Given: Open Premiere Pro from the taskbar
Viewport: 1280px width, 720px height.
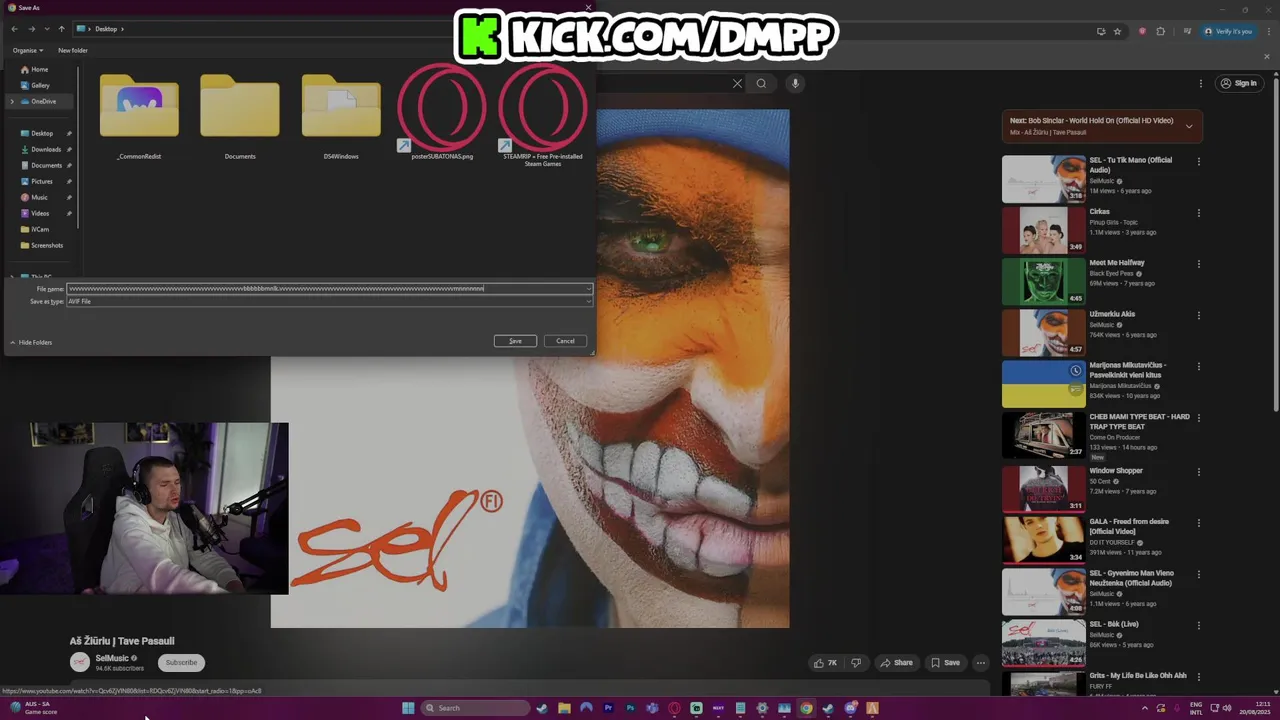Looking at the screenshot, I should (x=608, y=708).
